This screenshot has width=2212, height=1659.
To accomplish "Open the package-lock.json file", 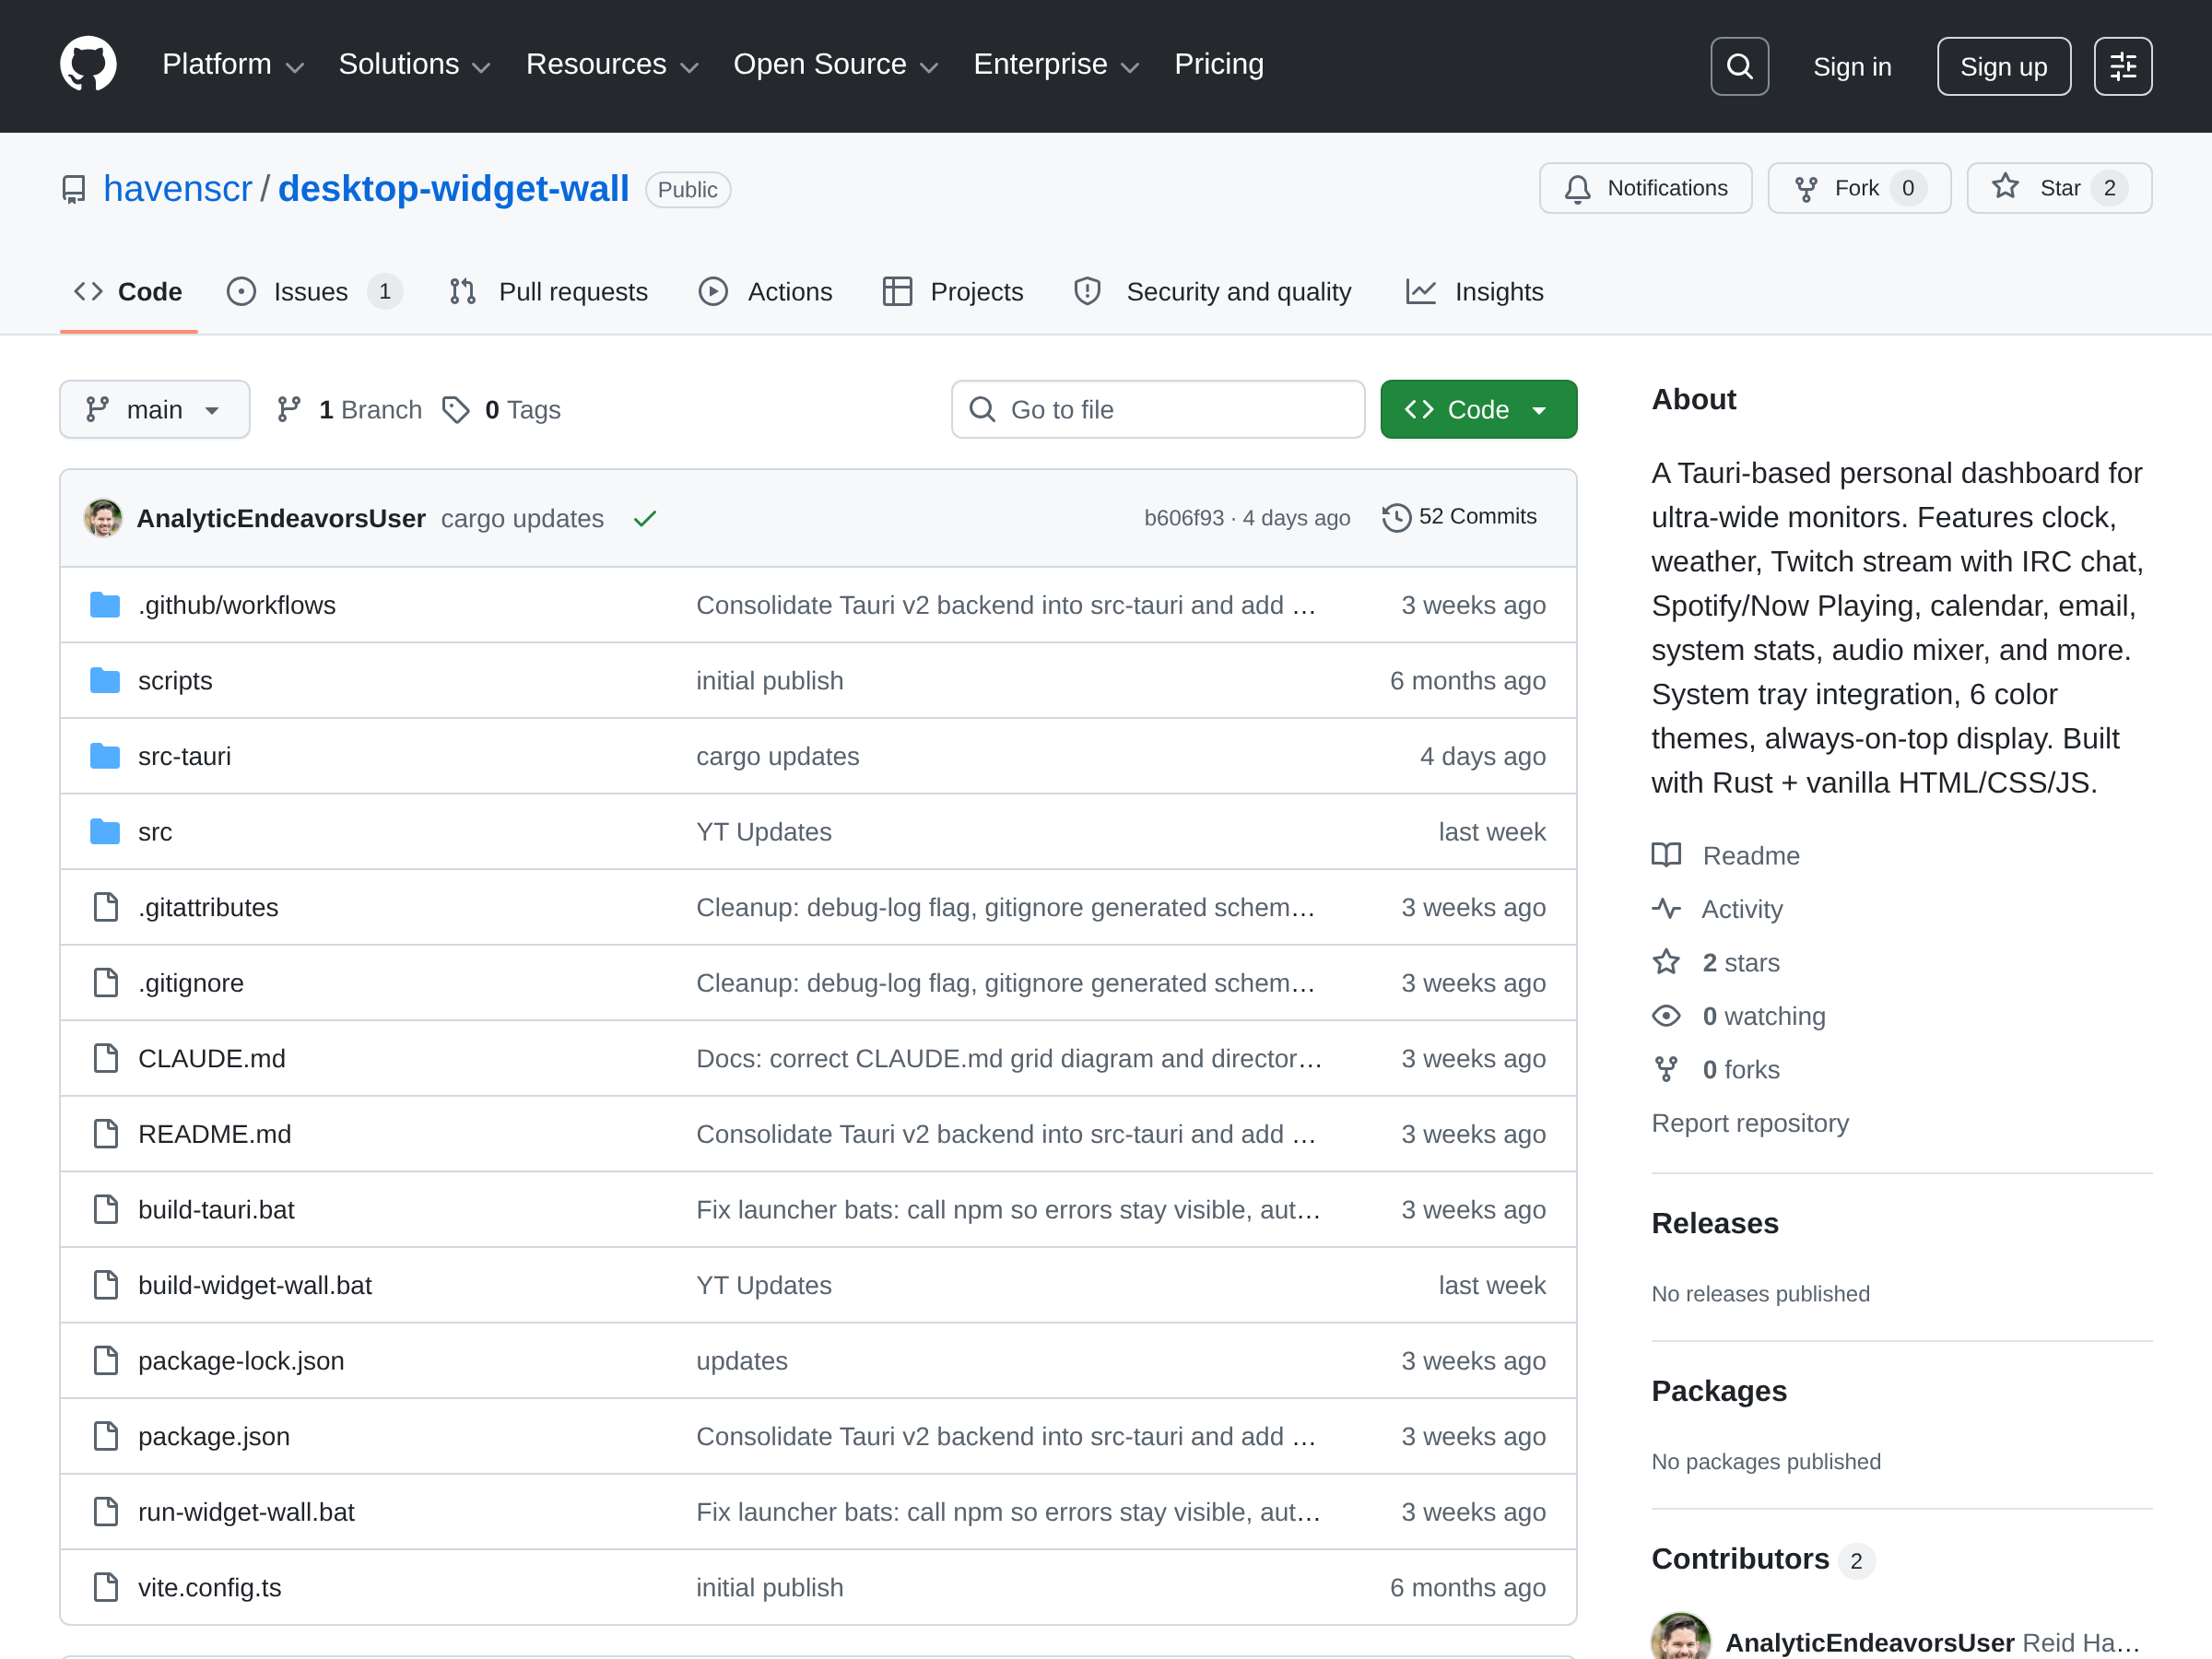I will pyautogui.click(x=241, y=1361).
